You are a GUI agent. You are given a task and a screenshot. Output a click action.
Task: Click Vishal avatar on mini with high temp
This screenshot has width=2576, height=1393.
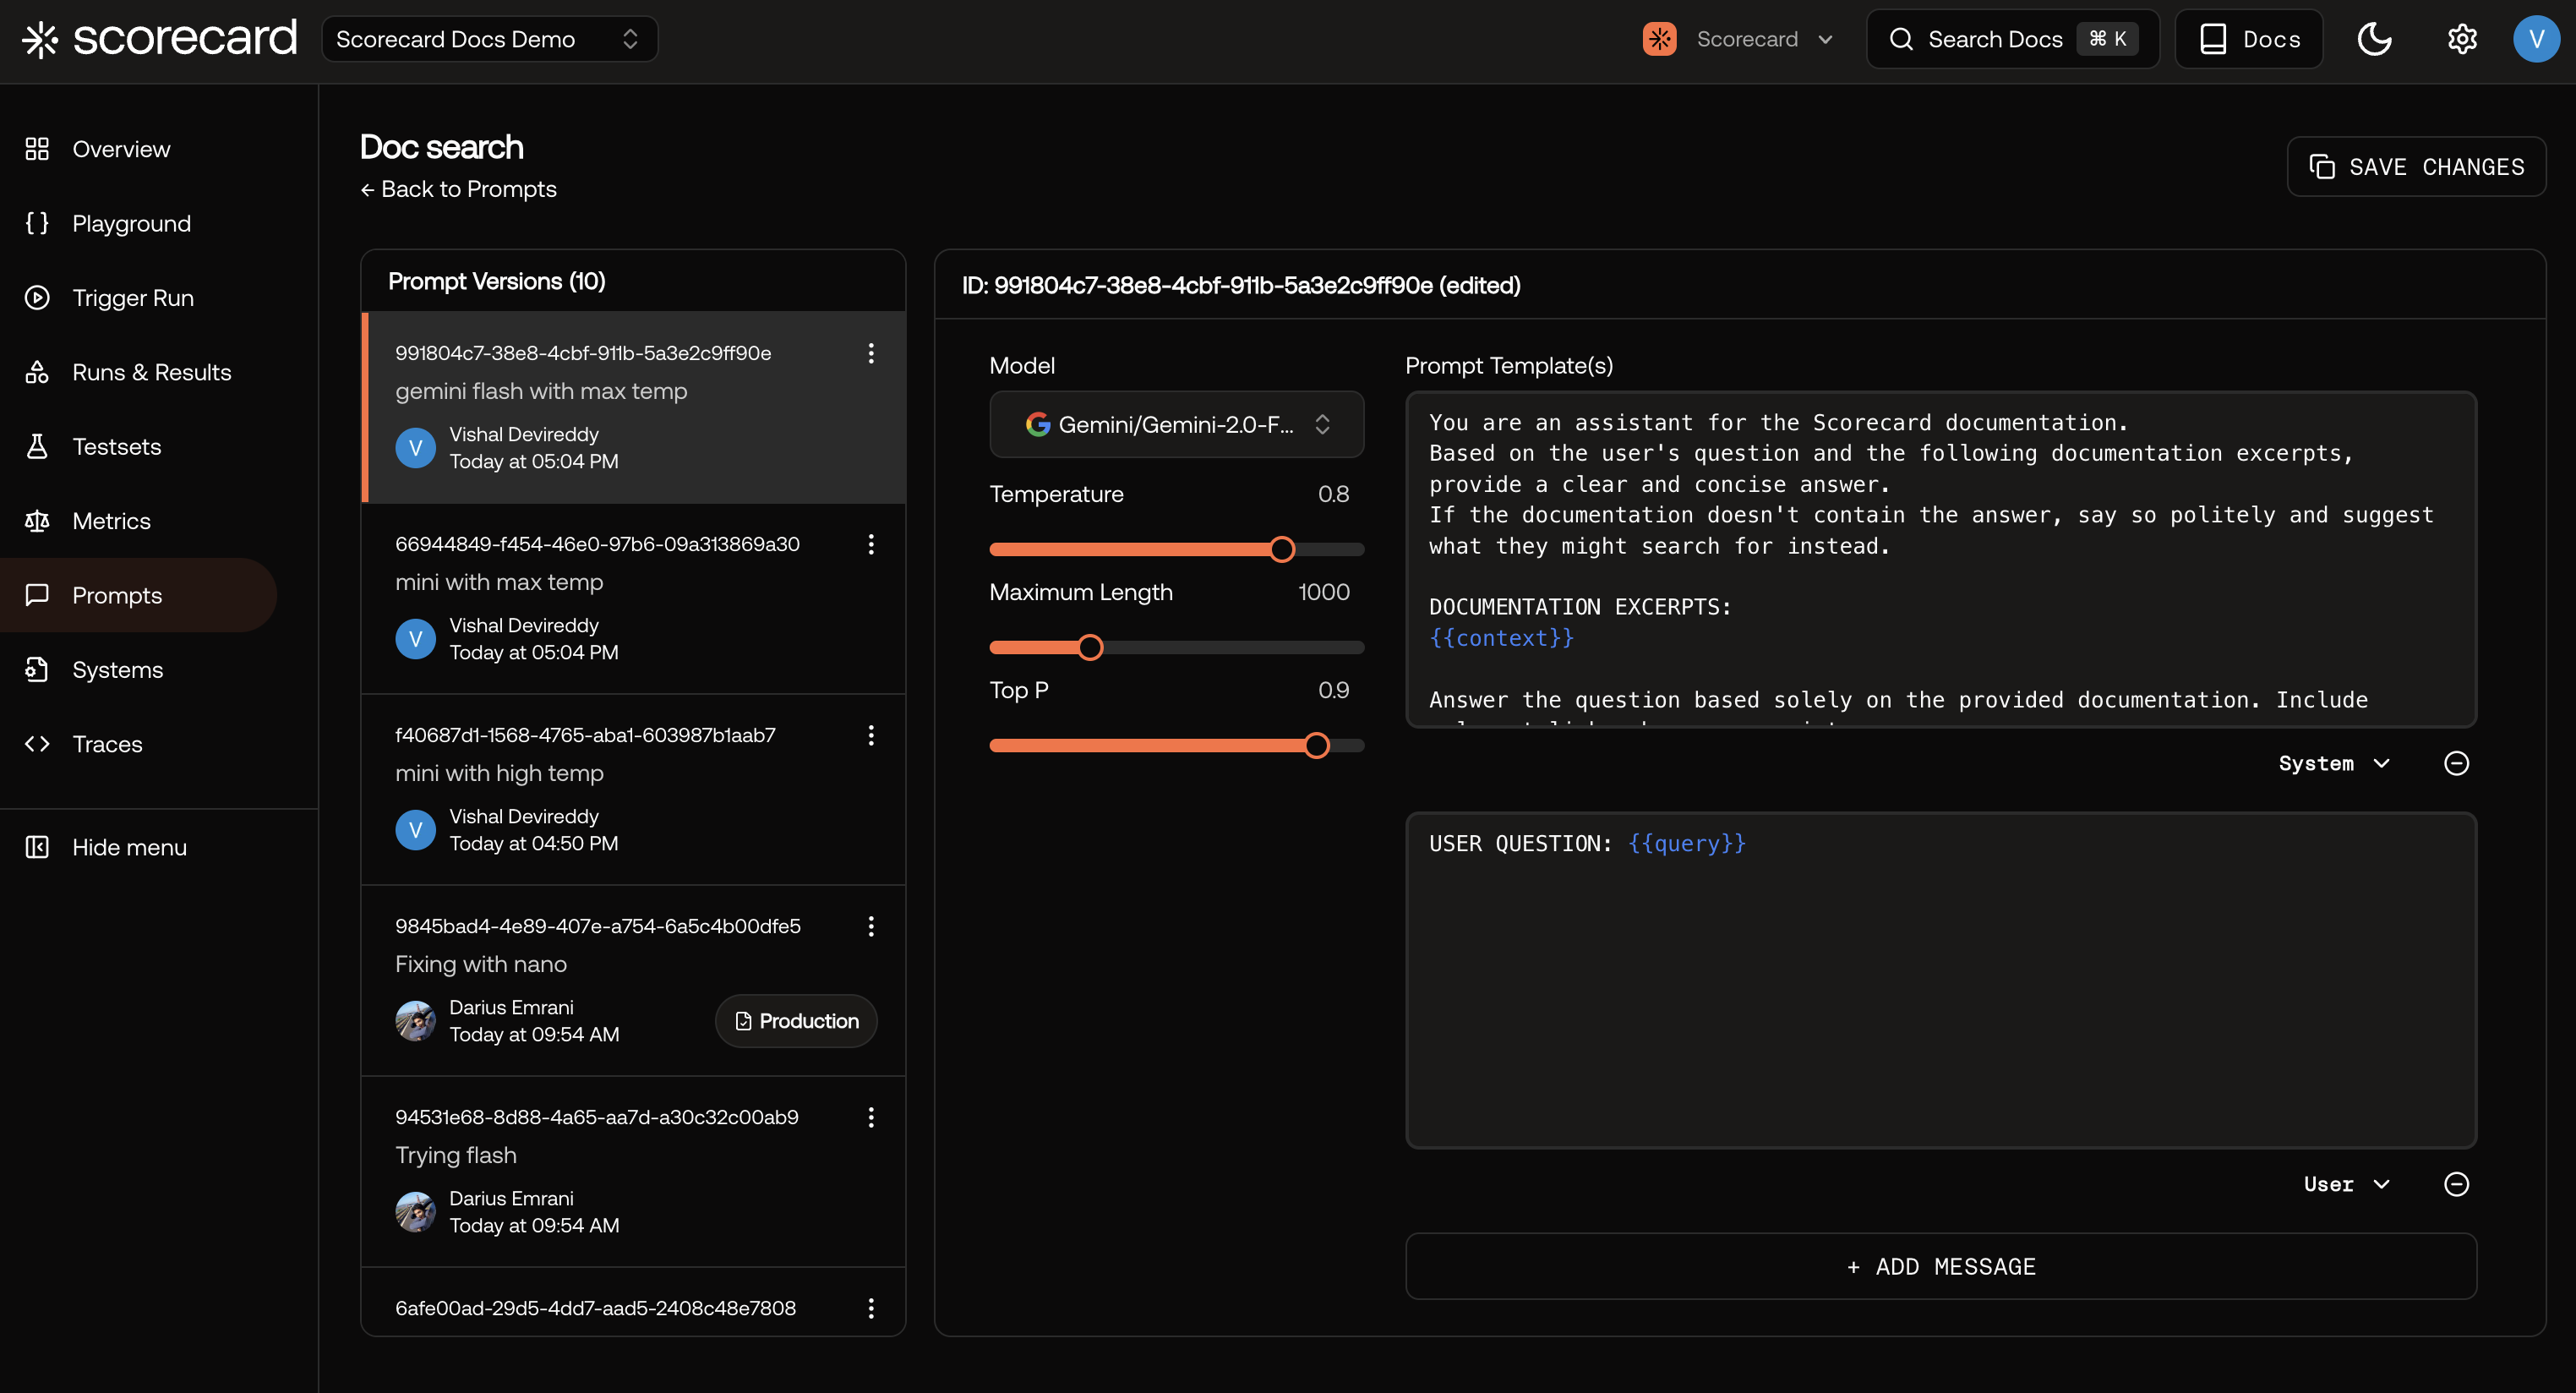click(415, 830)
